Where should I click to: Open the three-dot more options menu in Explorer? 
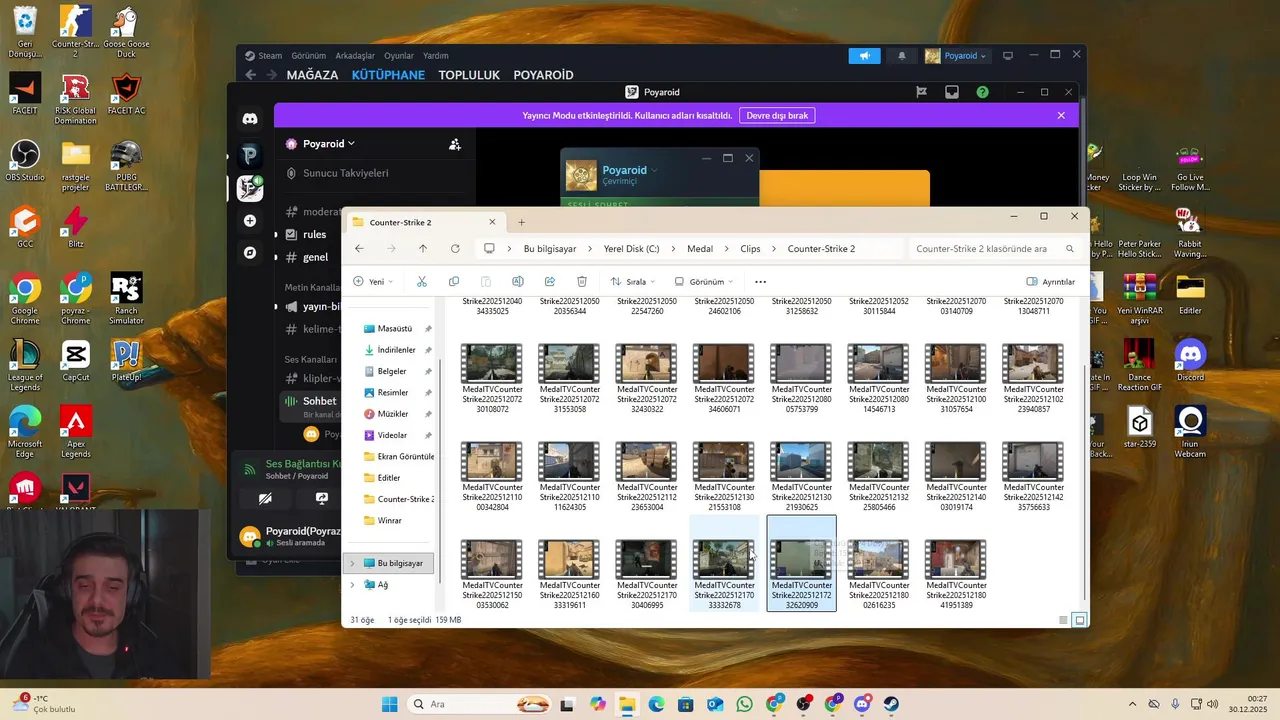760,282
